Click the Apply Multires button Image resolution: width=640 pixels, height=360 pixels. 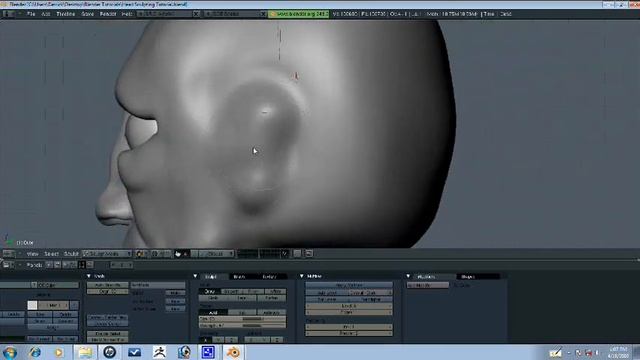coord(349,285)
